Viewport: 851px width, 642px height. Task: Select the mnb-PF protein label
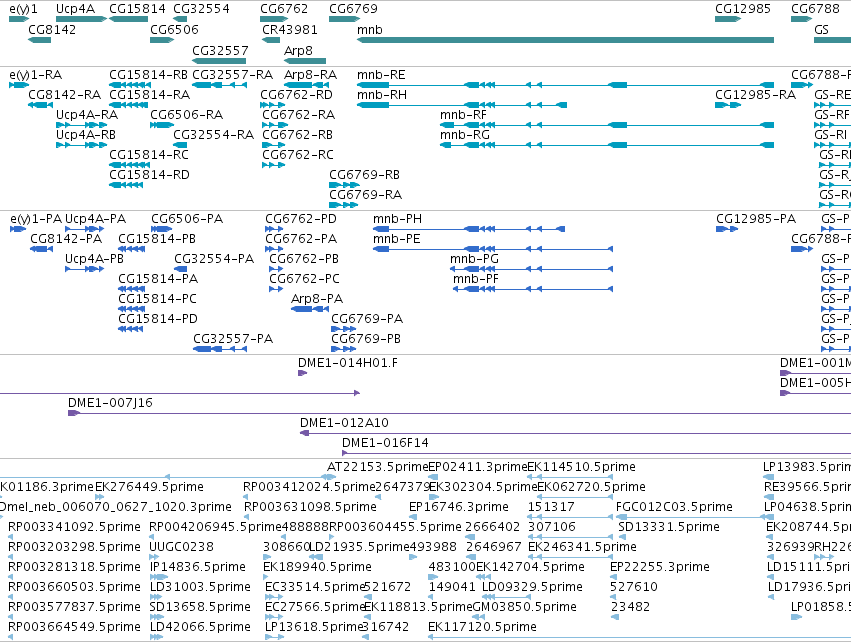pos(475,278)
